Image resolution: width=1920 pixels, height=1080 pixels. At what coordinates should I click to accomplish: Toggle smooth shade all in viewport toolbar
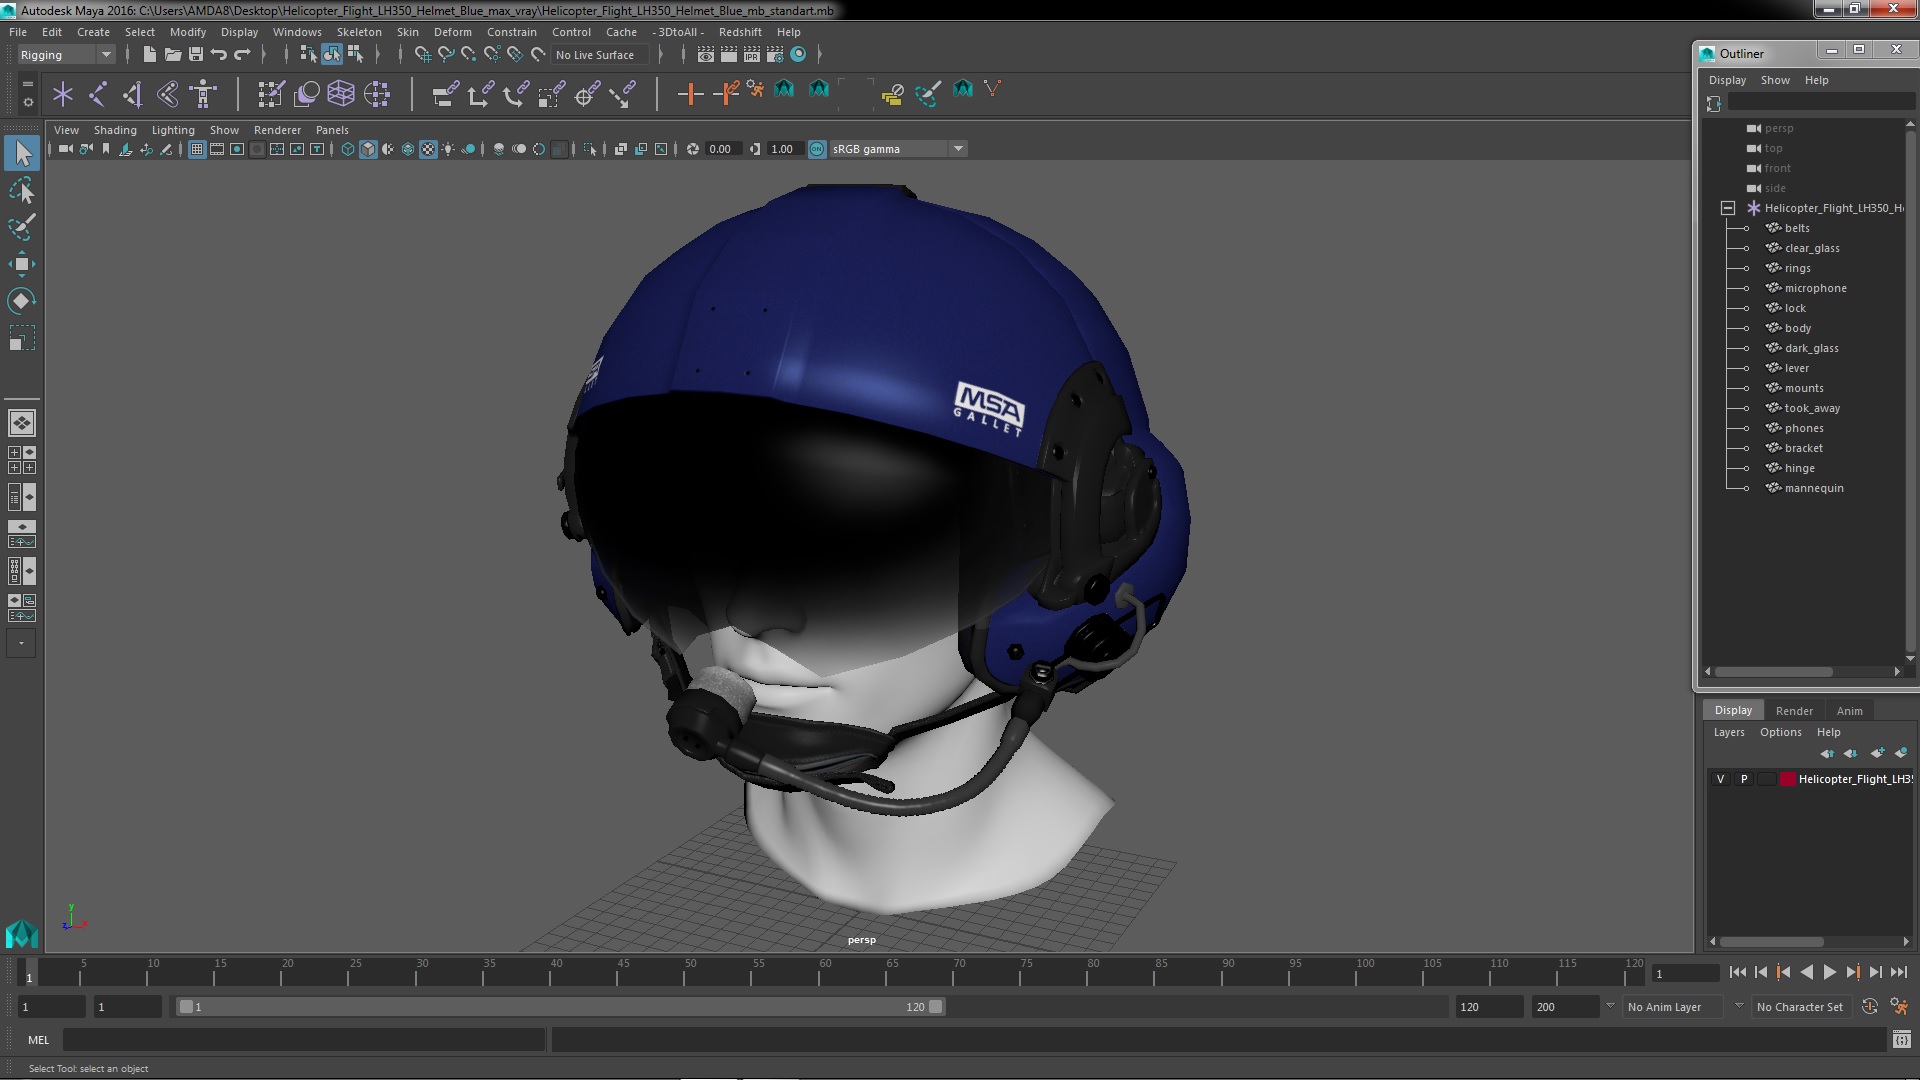coord(368,149)
